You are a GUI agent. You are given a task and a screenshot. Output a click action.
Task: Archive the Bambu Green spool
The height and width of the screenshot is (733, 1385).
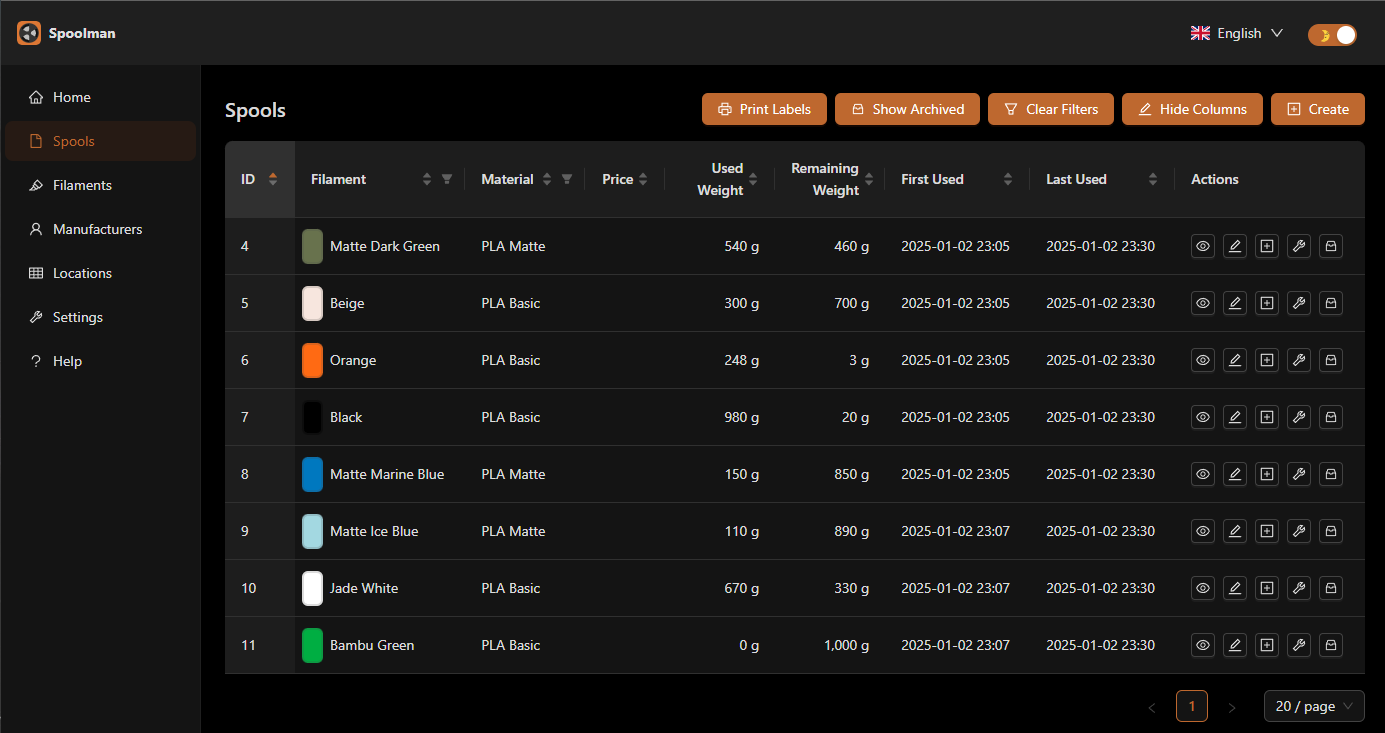coord(1330,645)
